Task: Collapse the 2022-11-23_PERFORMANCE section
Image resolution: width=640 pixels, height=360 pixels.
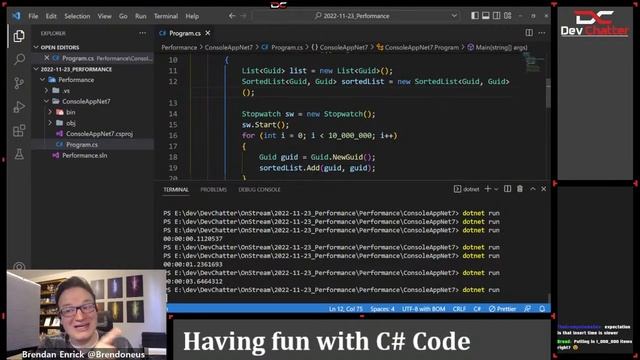Action: click(36, 69)
